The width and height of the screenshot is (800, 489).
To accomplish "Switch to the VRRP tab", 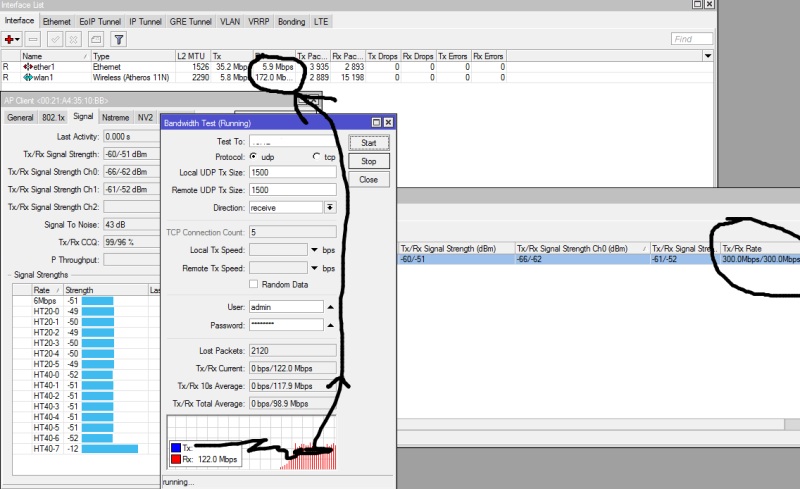I will tap(259, 21).
